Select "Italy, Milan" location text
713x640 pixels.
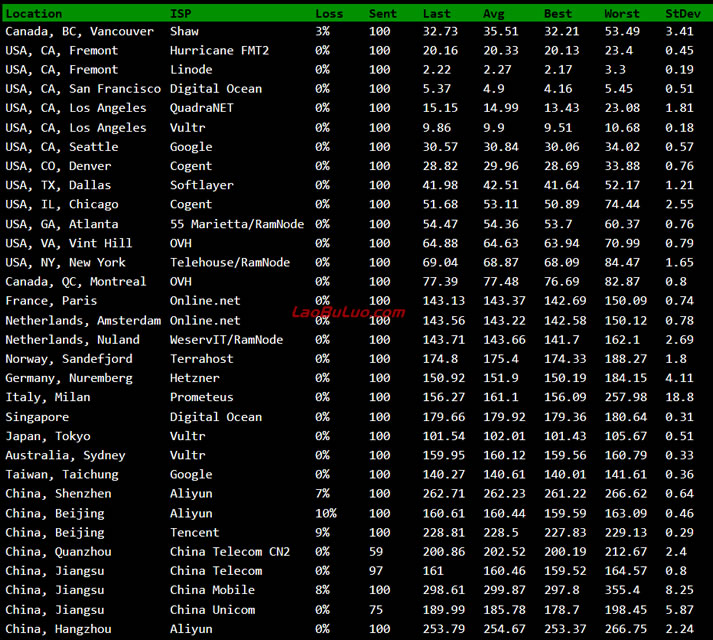pyautogui.click(x=48, y=397)
